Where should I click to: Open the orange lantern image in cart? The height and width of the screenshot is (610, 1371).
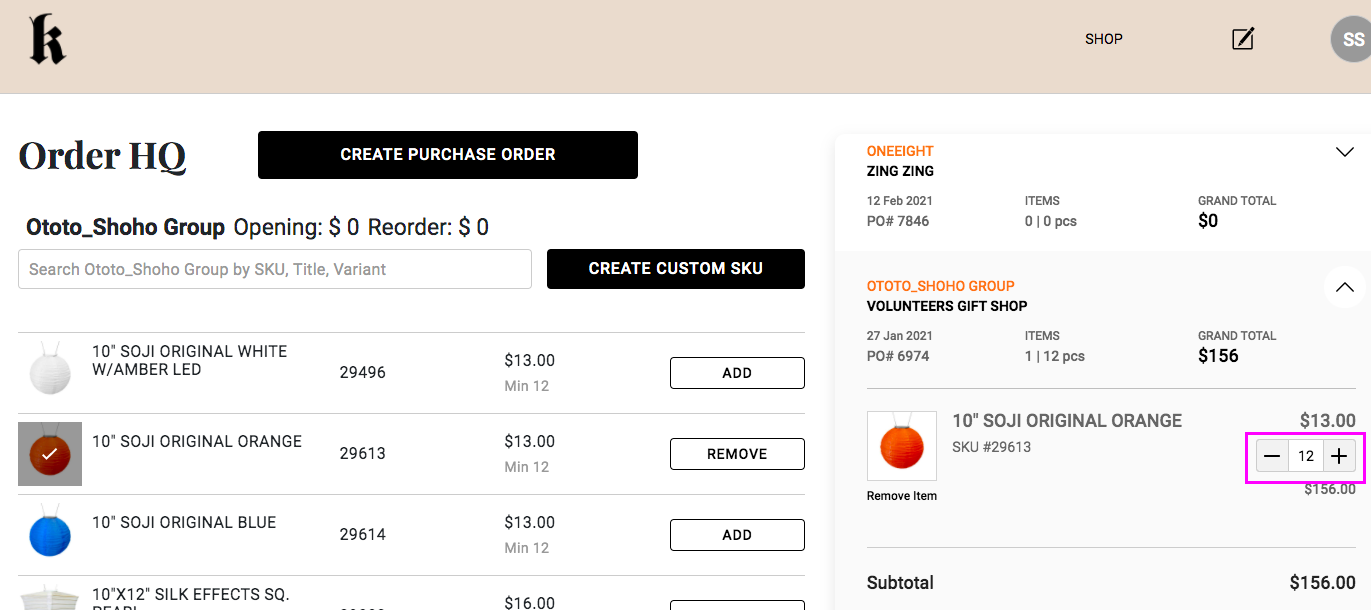[902, 446]
